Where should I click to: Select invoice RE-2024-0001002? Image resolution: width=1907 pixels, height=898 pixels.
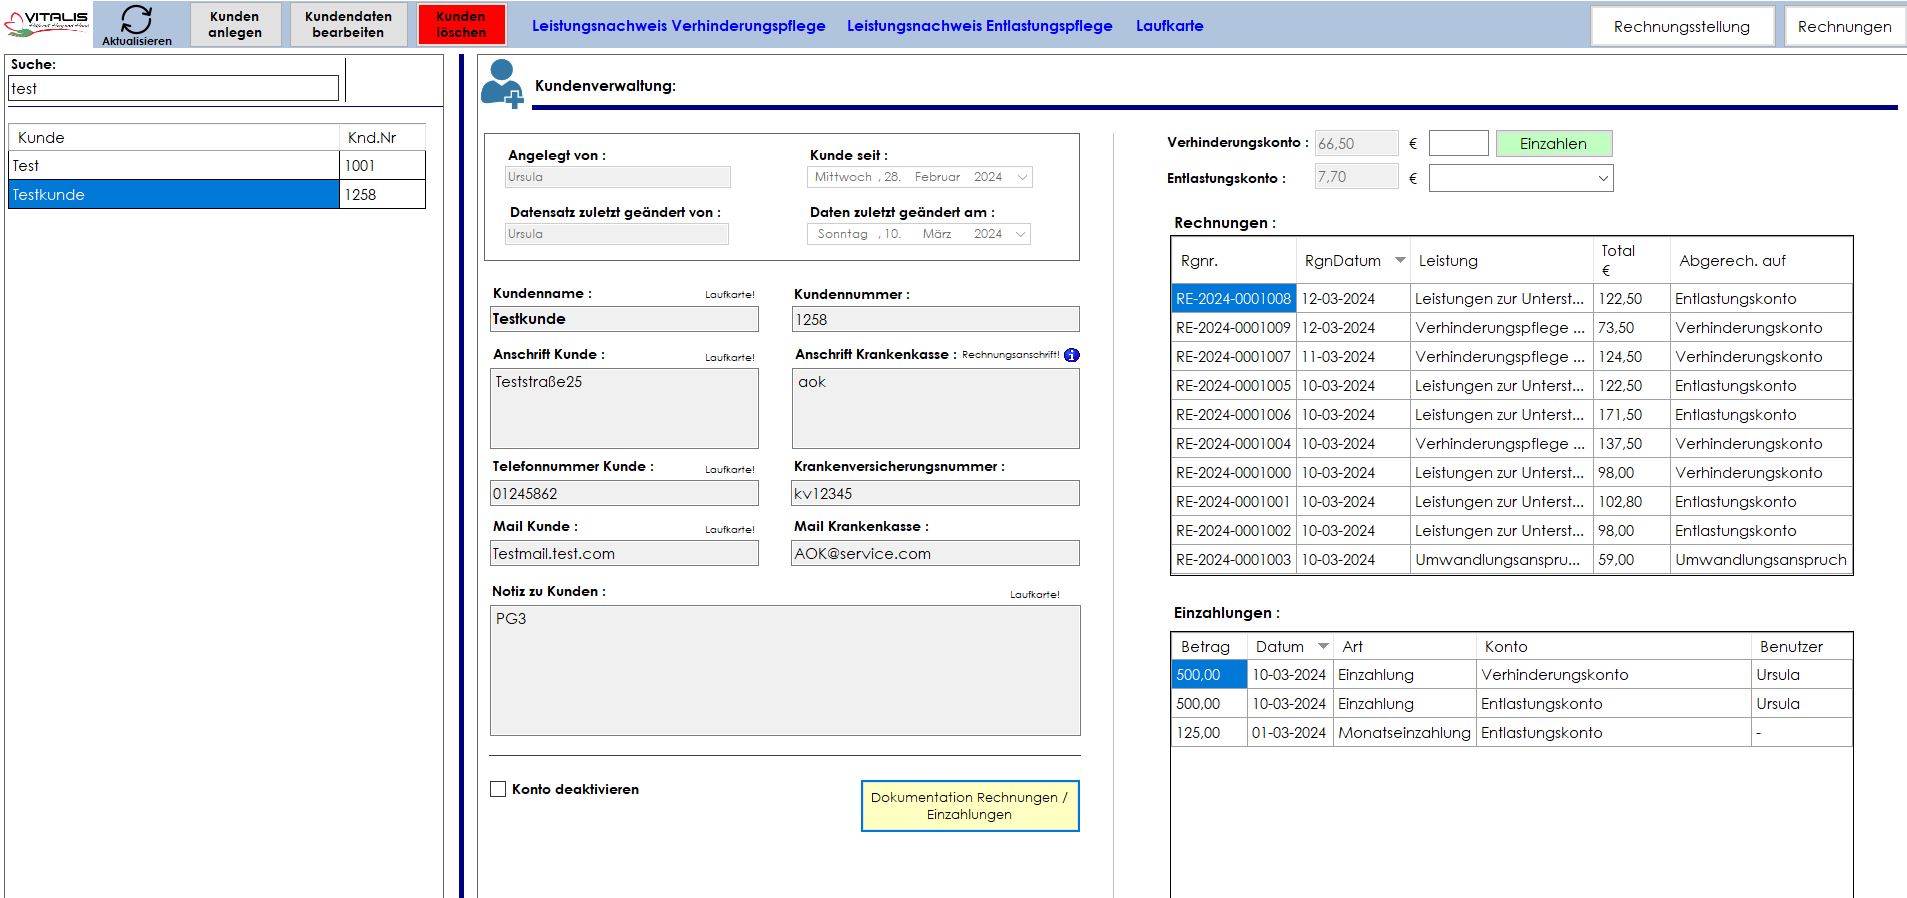(x=1511, y=531)
